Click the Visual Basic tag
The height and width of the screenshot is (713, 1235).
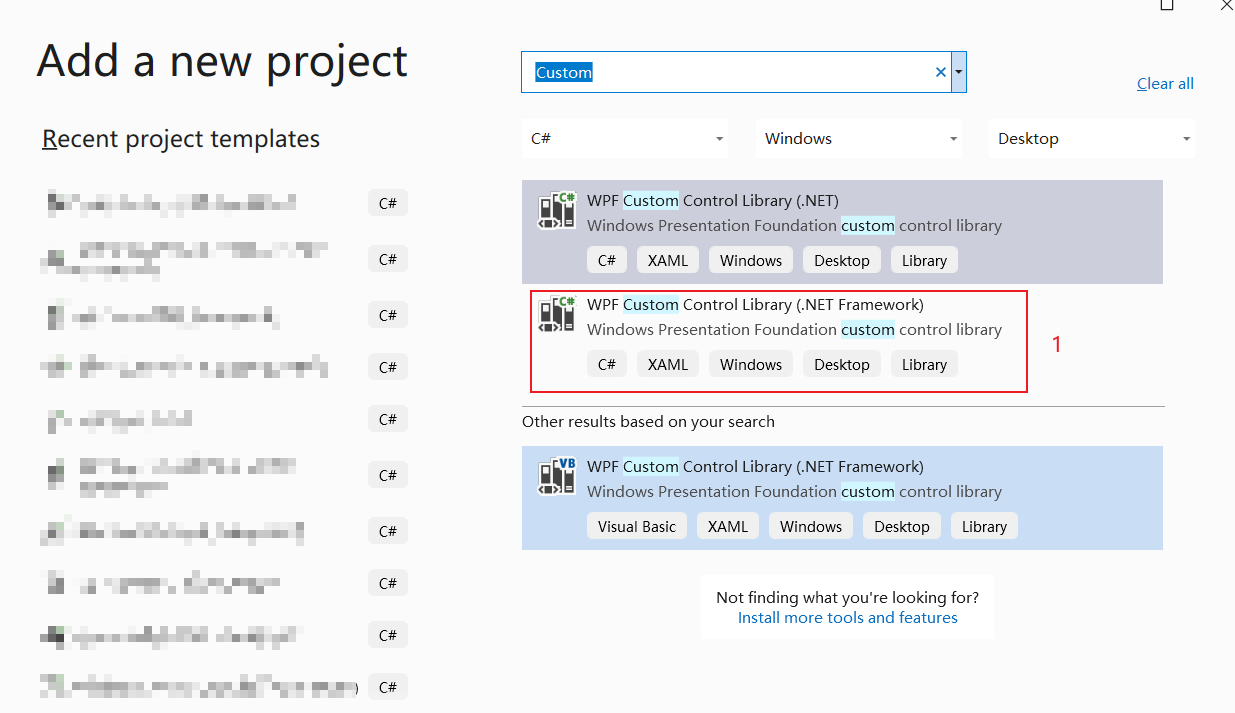point(637,526)
